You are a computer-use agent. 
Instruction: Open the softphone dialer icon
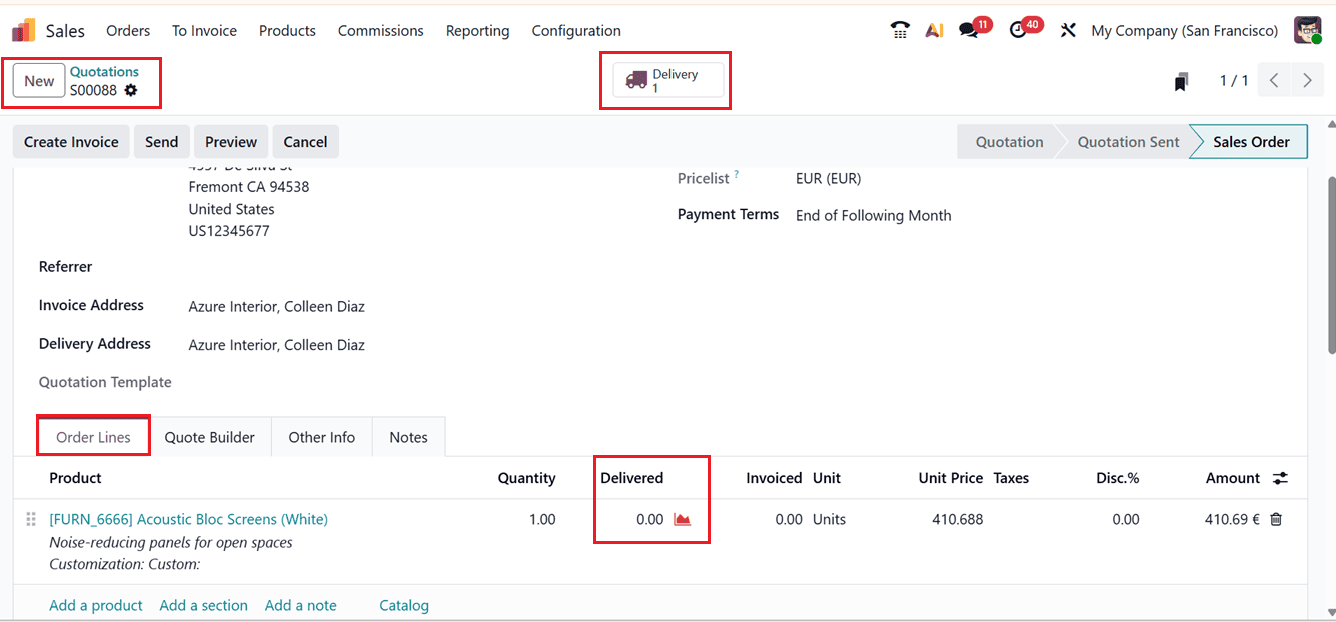point(899,30)
